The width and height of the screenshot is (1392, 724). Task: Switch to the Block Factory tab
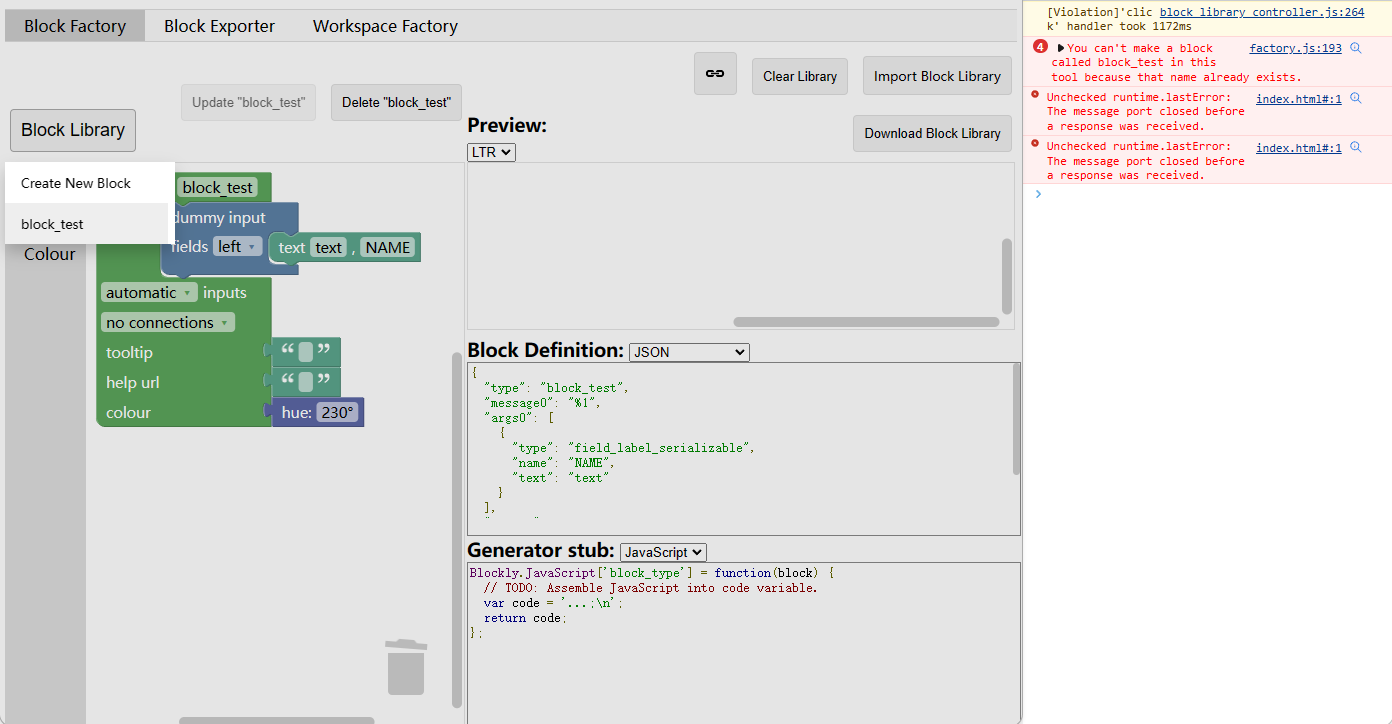75,26
